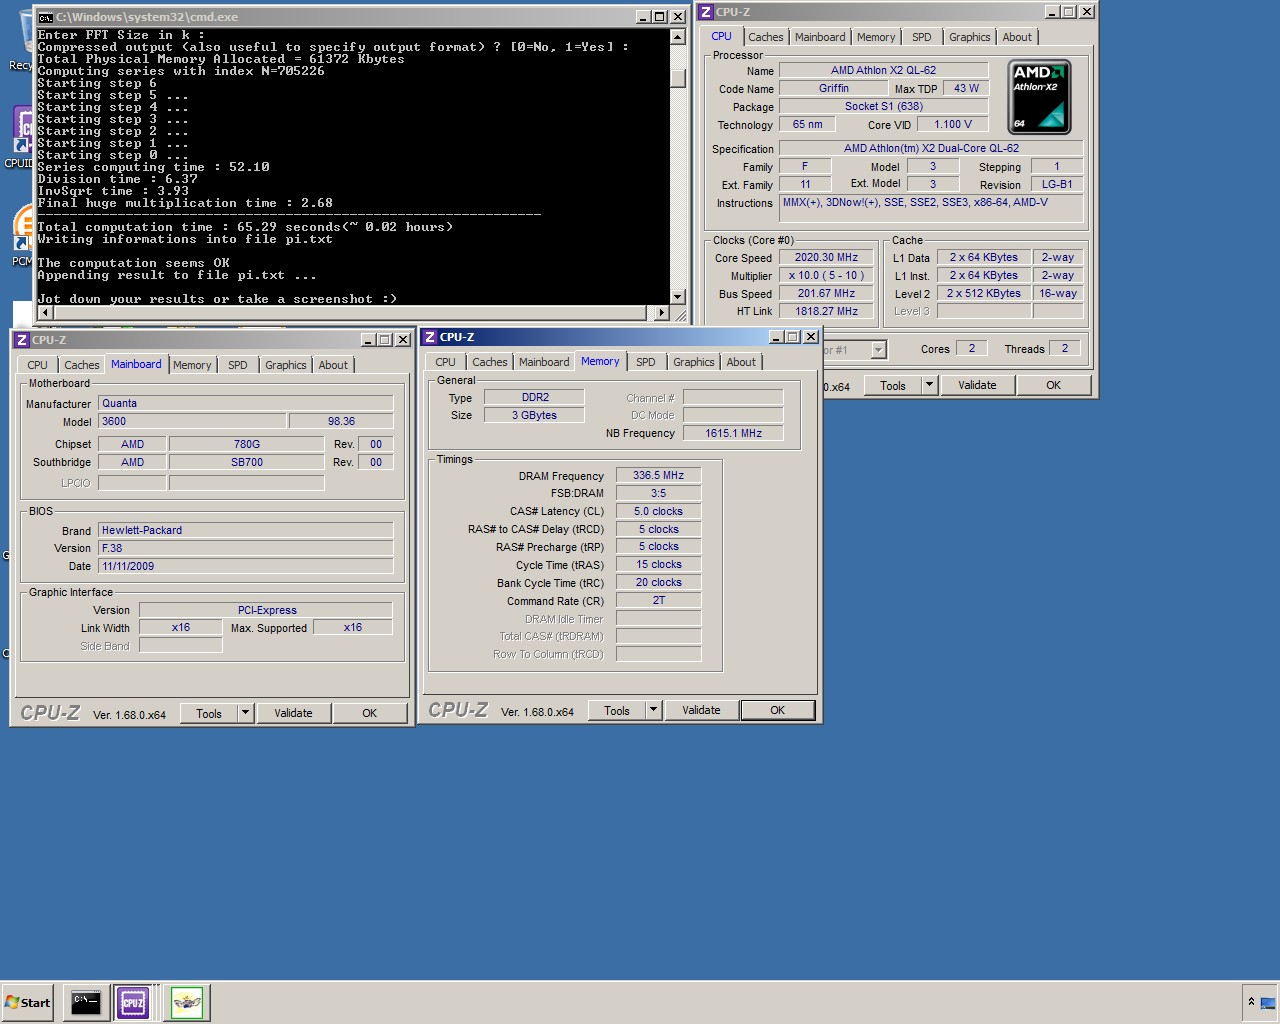
Task: Close the CPU tab CPU-Z window
Action: [x=1087, y=12]
